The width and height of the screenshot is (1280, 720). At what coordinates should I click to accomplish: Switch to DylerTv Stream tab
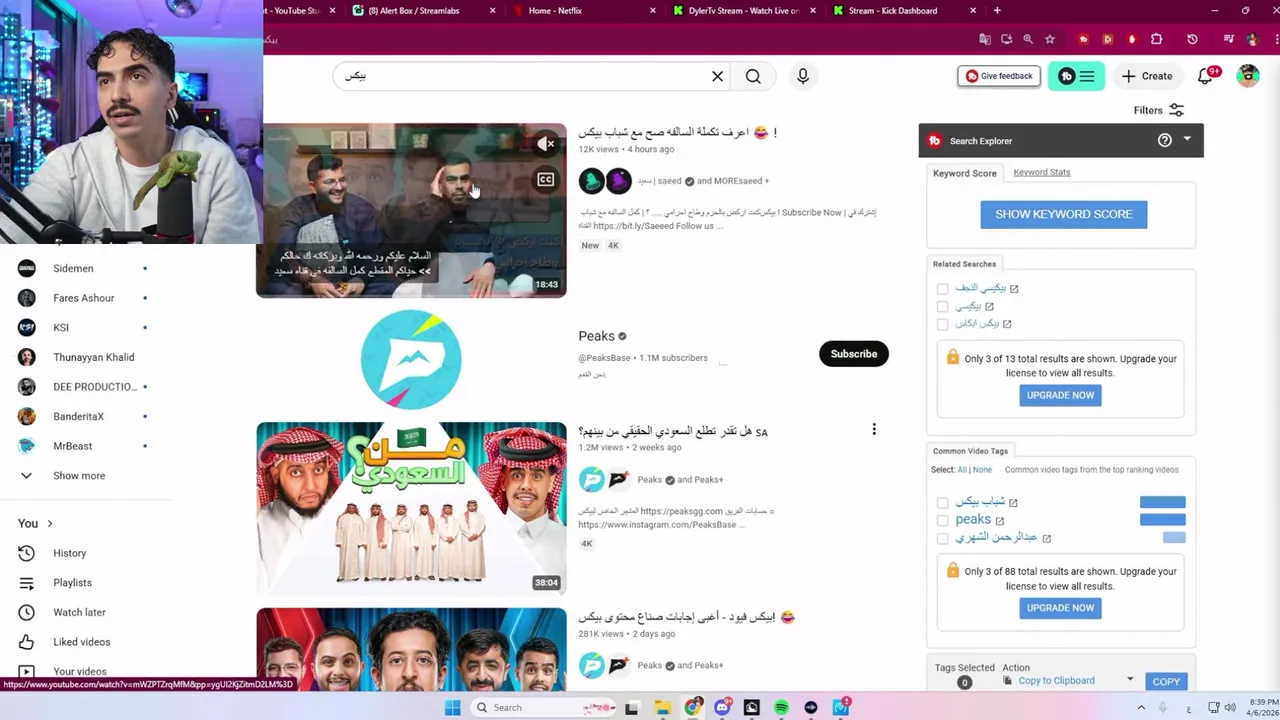743,11
